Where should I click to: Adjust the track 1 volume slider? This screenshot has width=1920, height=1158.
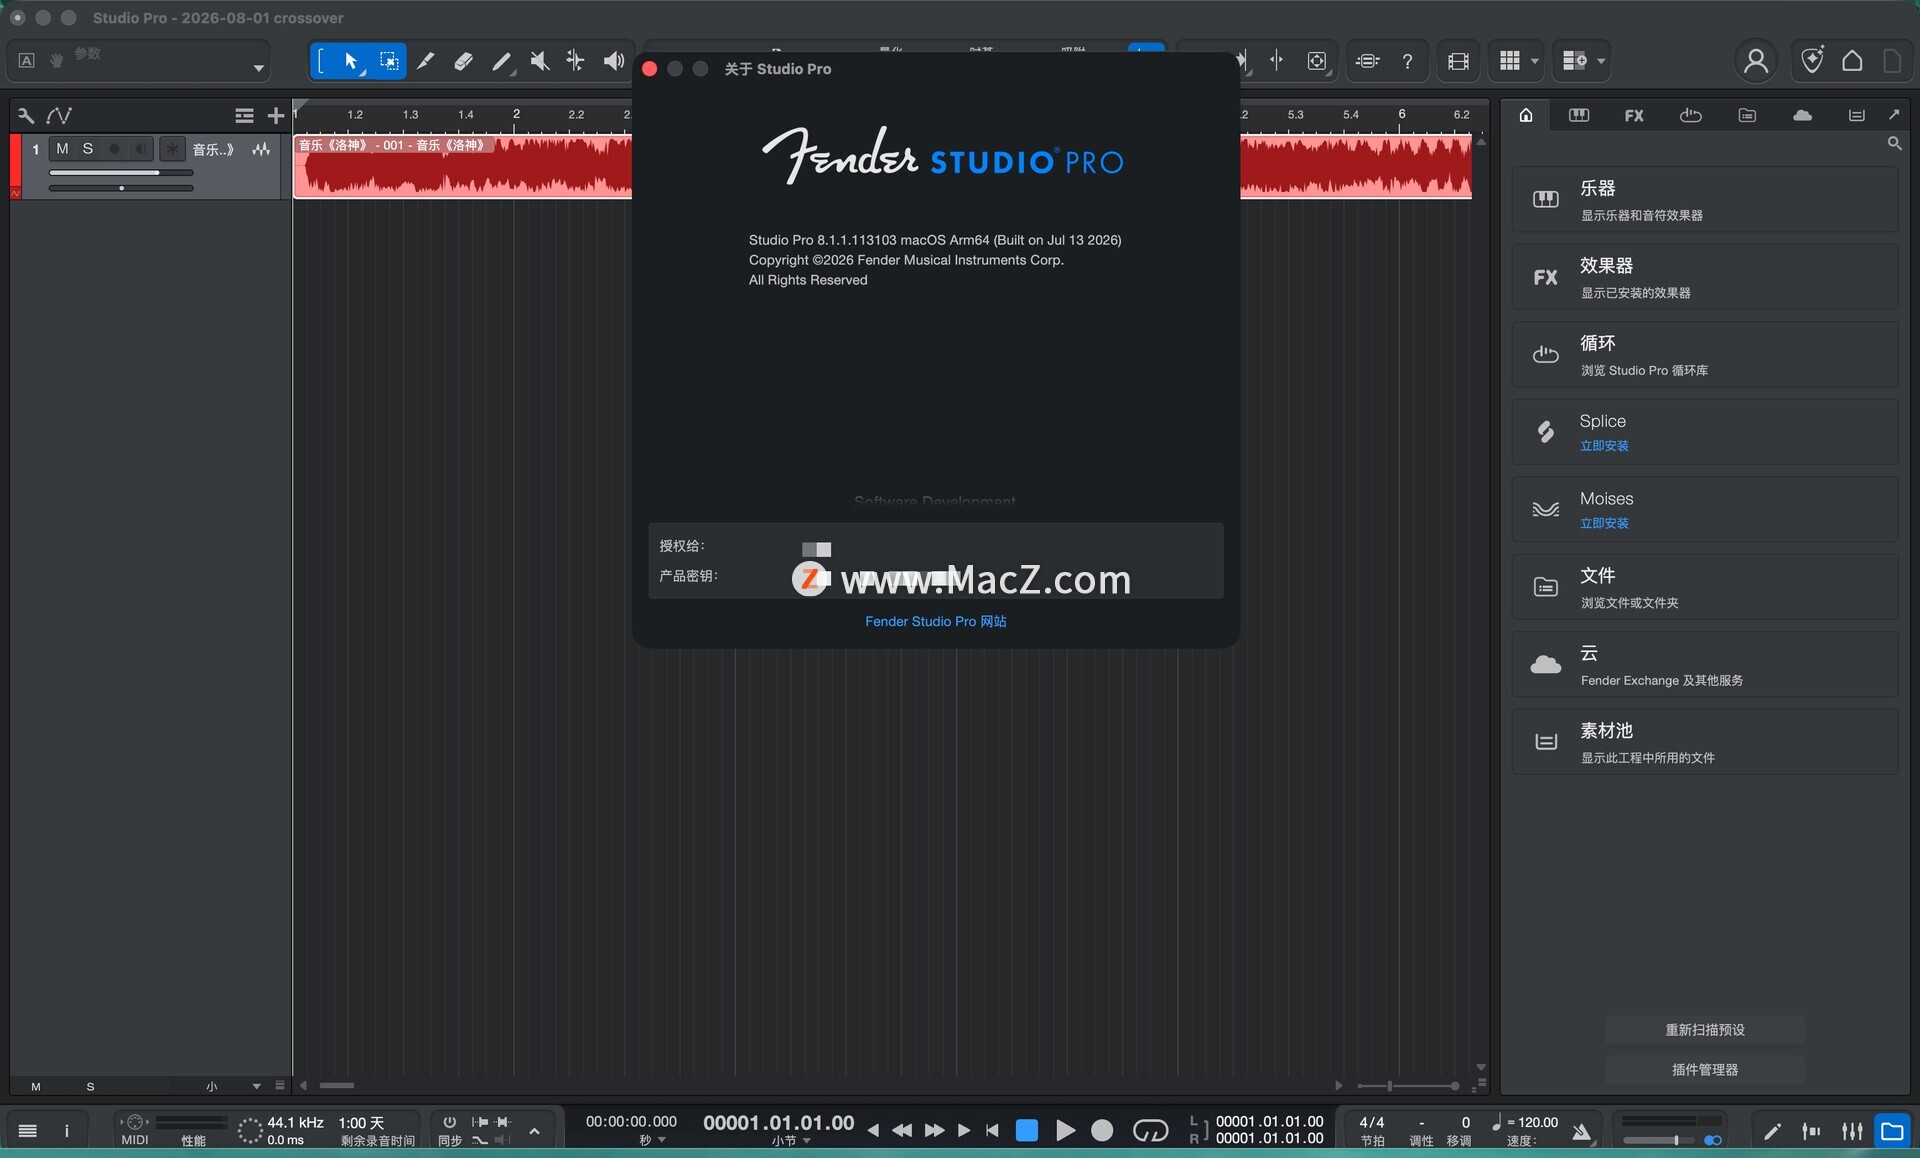point(121,173)
